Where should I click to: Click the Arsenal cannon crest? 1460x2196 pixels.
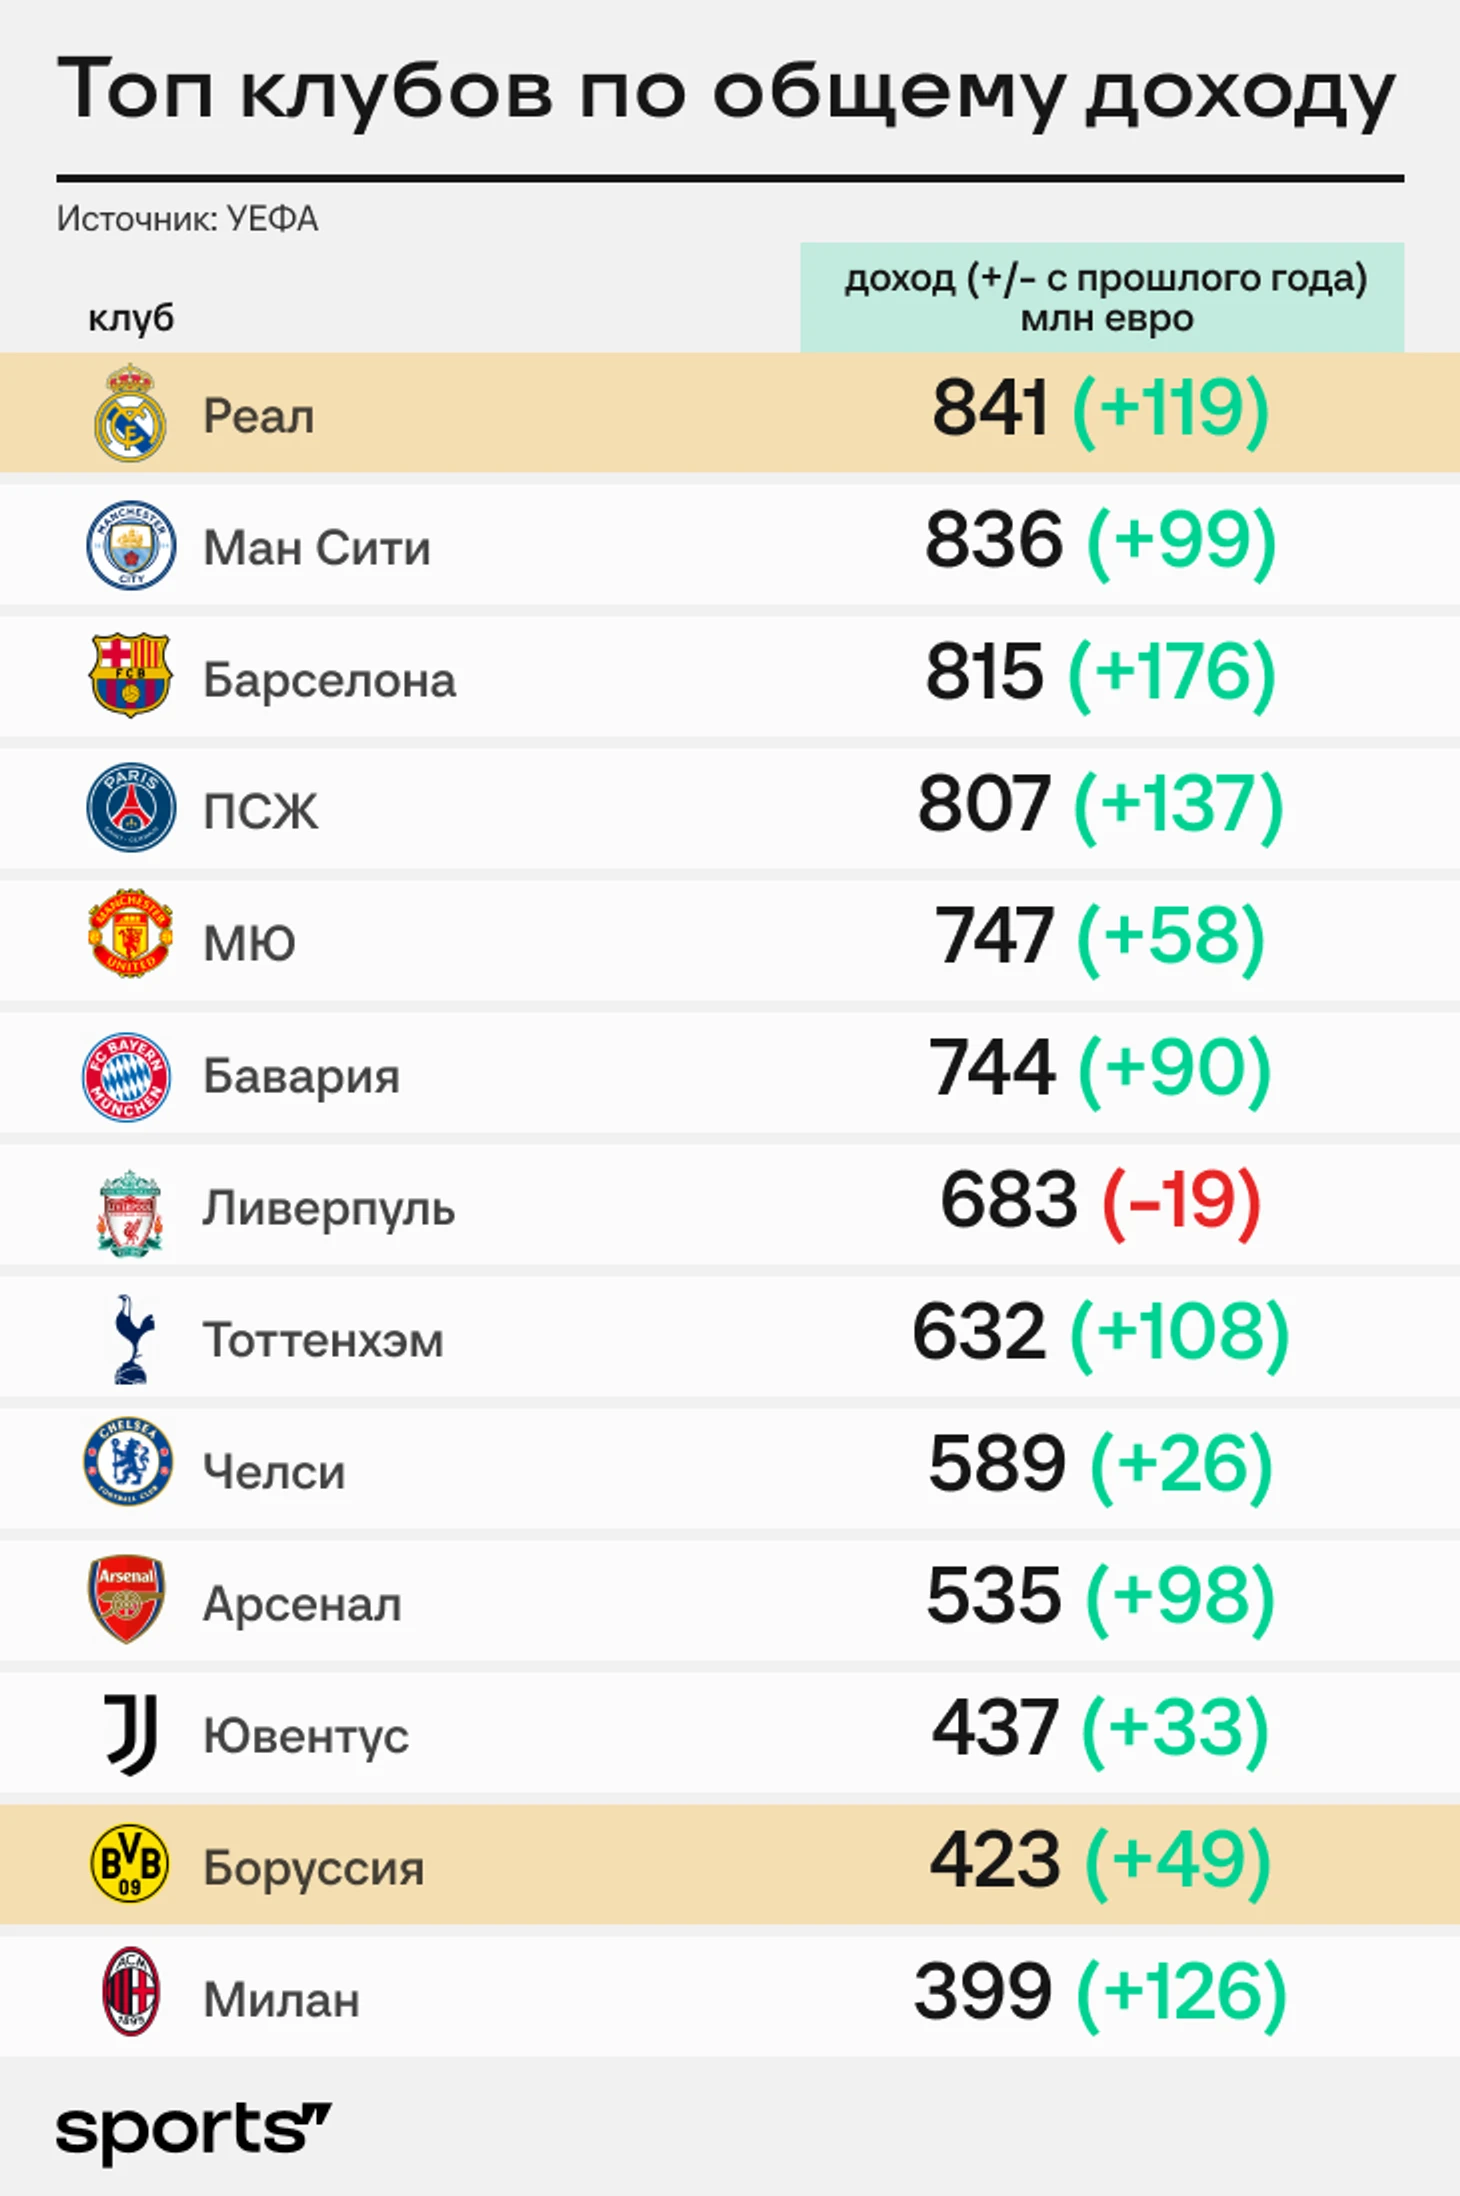[x=127, y=1600]
